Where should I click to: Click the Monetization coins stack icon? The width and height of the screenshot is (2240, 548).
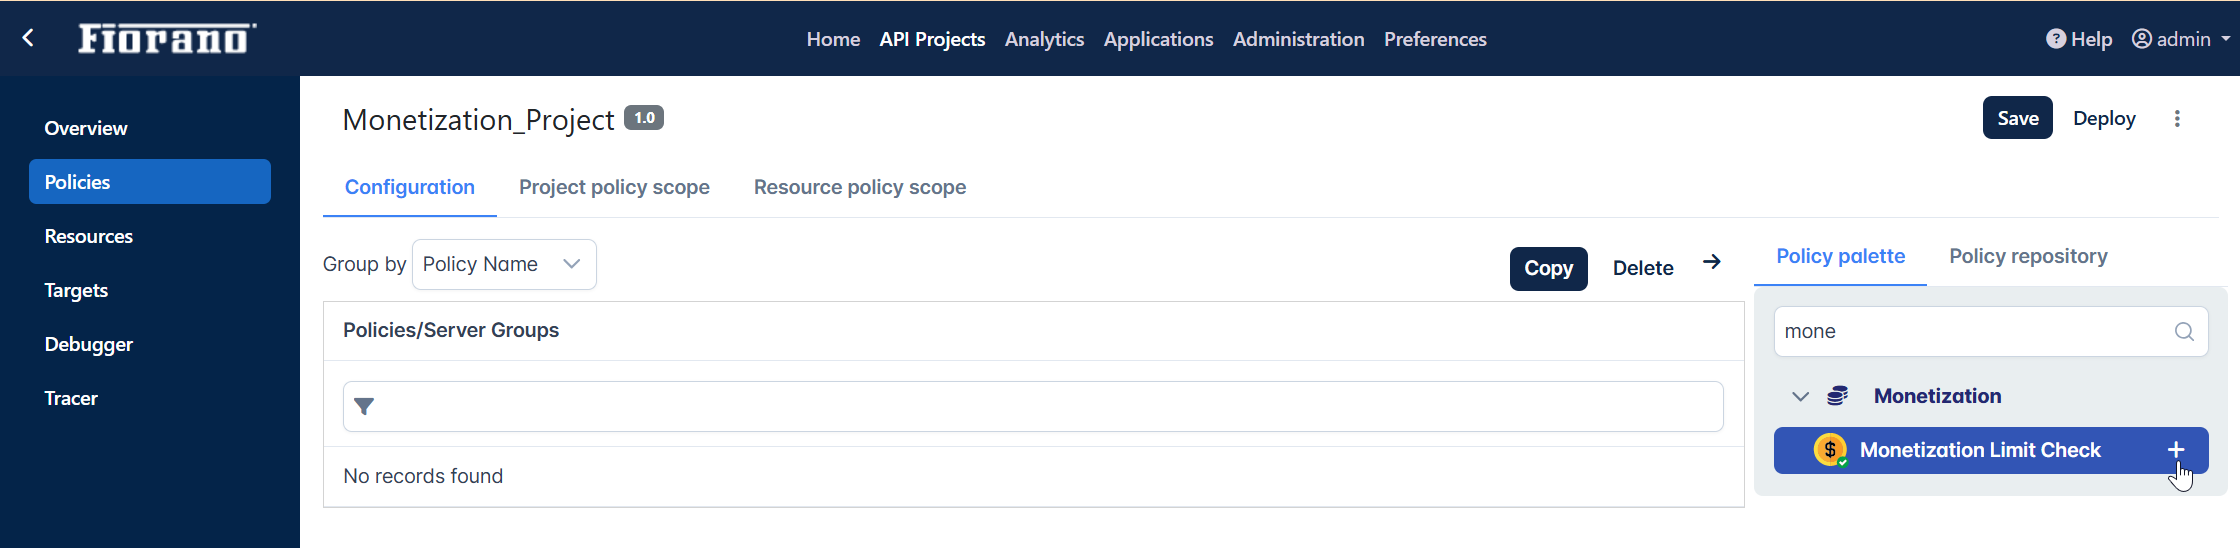pos(1838,396)
